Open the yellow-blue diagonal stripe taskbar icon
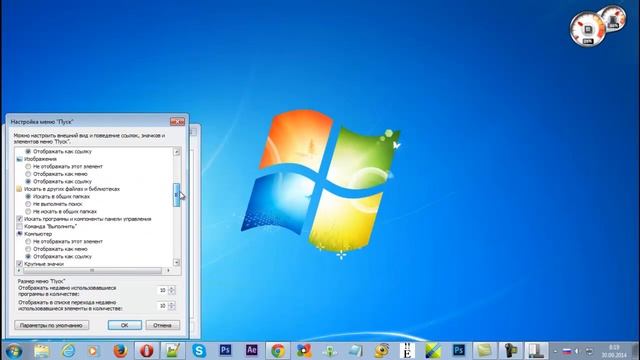Viewport: 640px width, 360px height. tap(433, 351)
